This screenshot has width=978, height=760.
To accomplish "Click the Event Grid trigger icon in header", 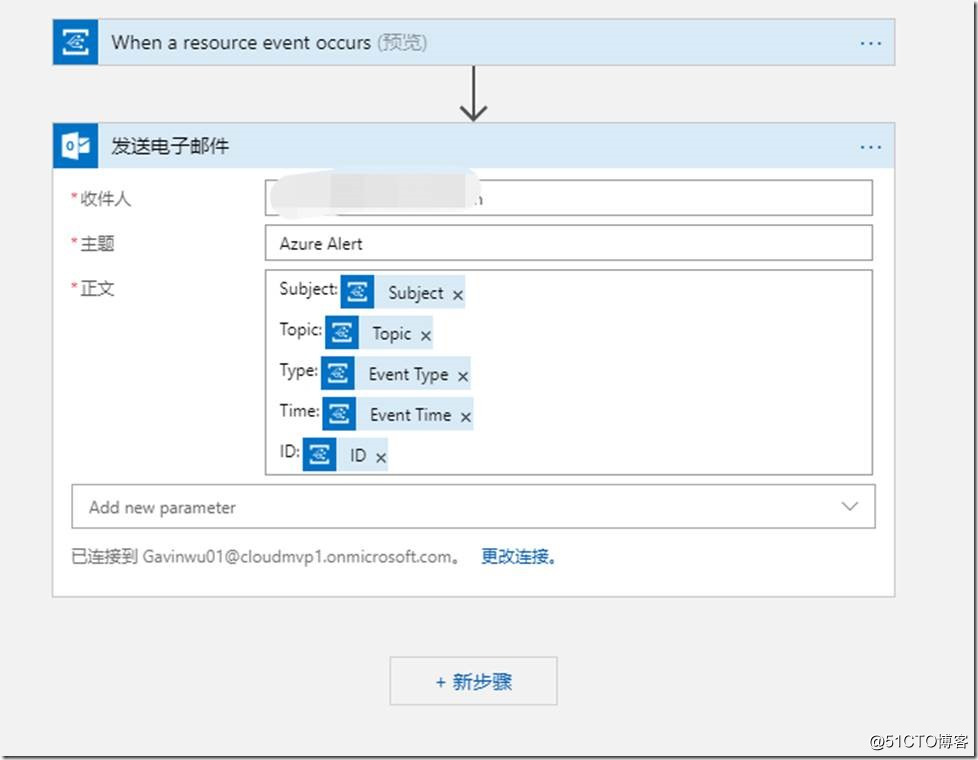I will coord(75,42).
